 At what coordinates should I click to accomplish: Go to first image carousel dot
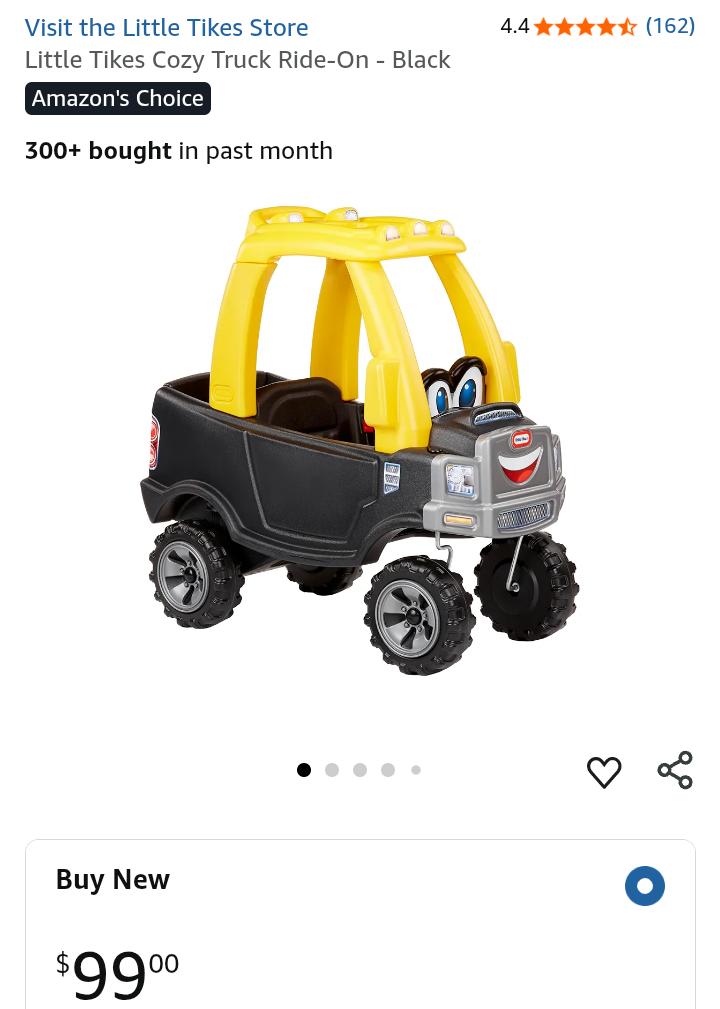click(x=304, y=770)
